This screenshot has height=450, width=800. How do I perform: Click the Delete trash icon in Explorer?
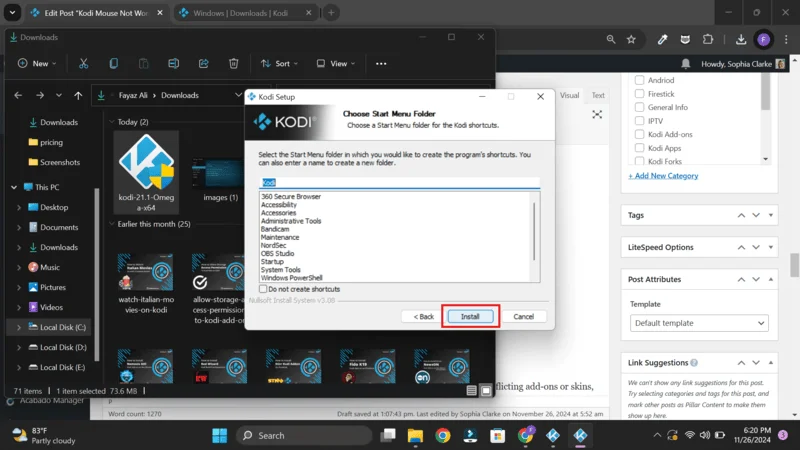coord(234,64)
